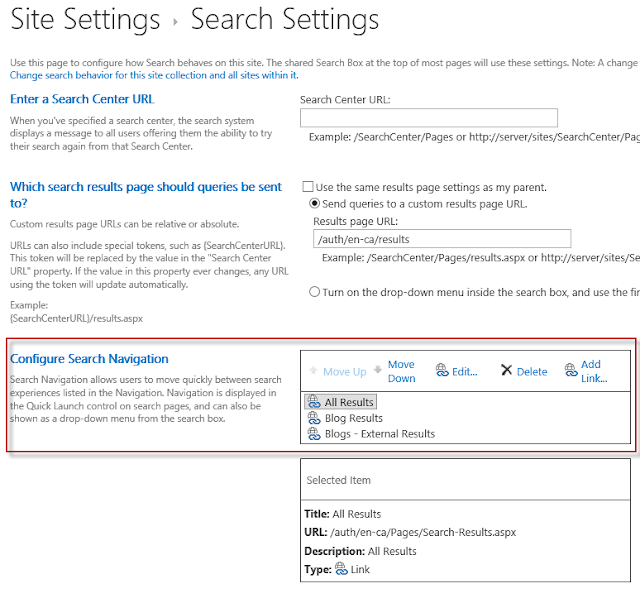Click the {SearchCenterURL}/results.aspx example text

76,318
